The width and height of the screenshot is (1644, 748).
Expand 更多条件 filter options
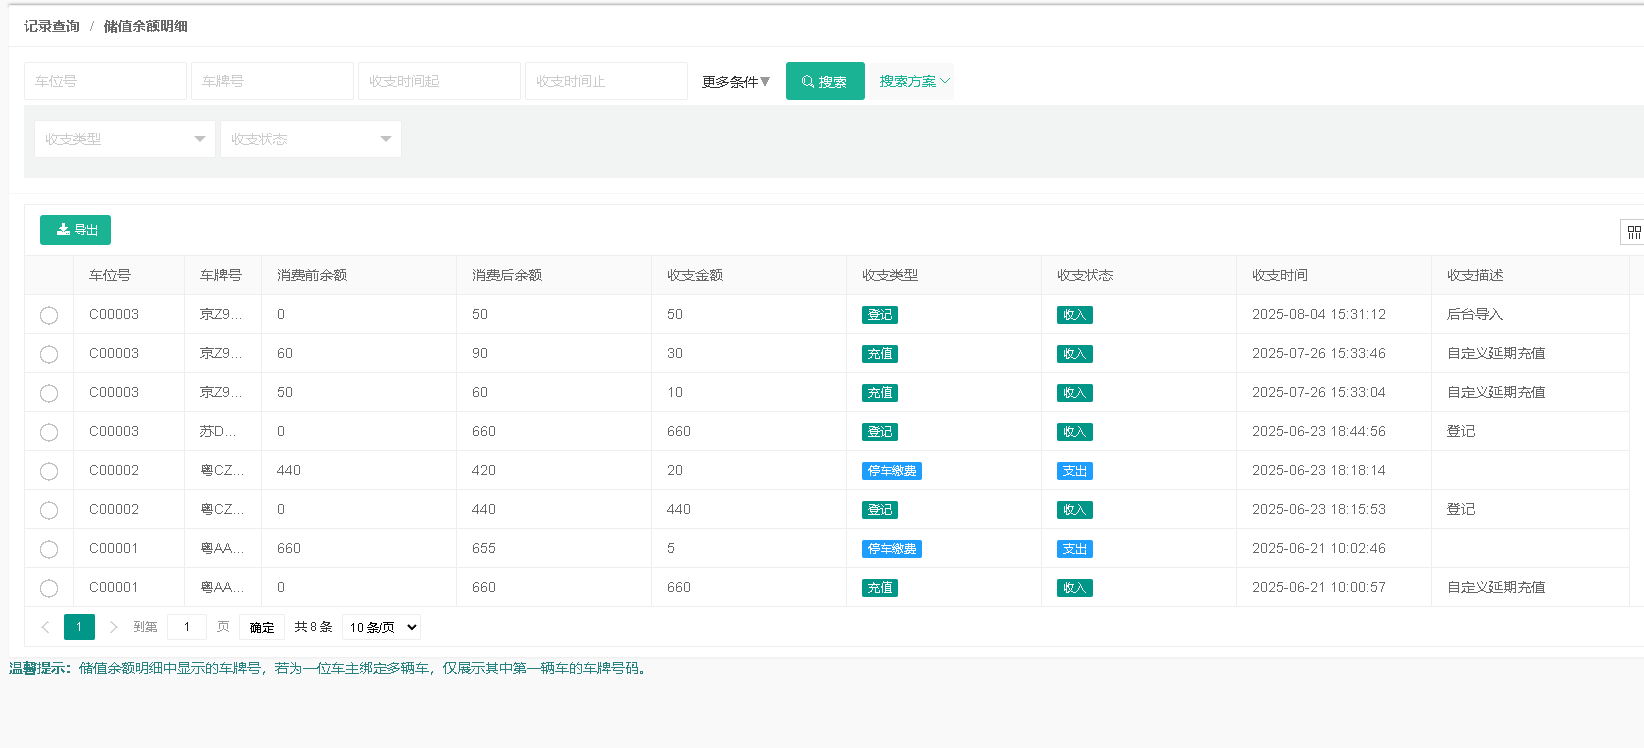point(736,81)
